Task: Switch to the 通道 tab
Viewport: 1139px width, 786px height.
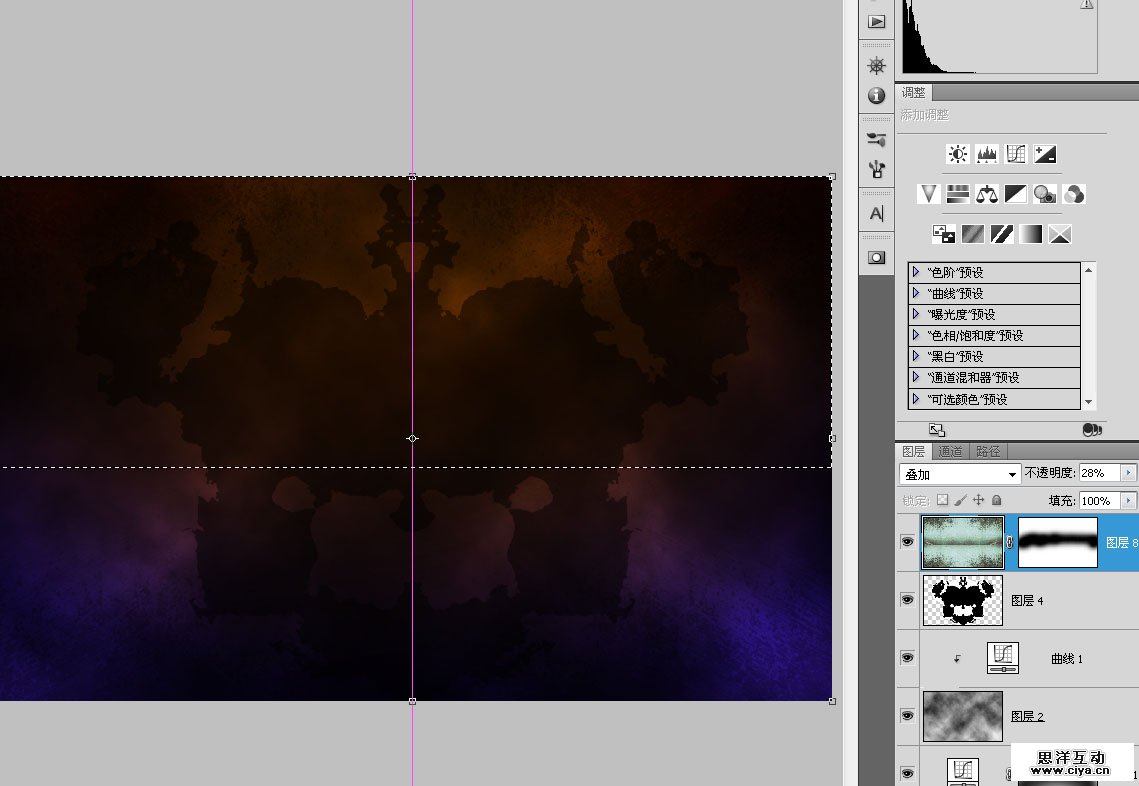Action: pos(950,452)
